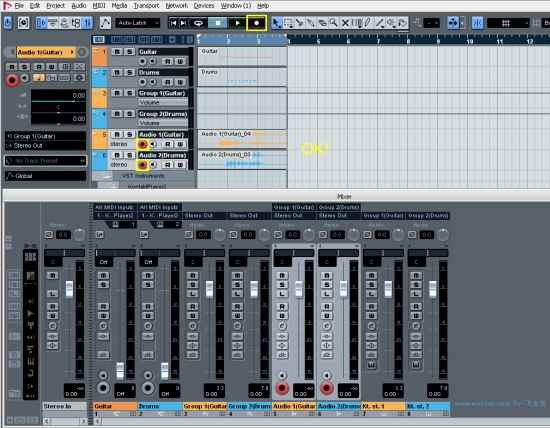Select the Split scissors tool
Image resolution: width=550 pixels, height=428 pixels.
tap(299, 23)
